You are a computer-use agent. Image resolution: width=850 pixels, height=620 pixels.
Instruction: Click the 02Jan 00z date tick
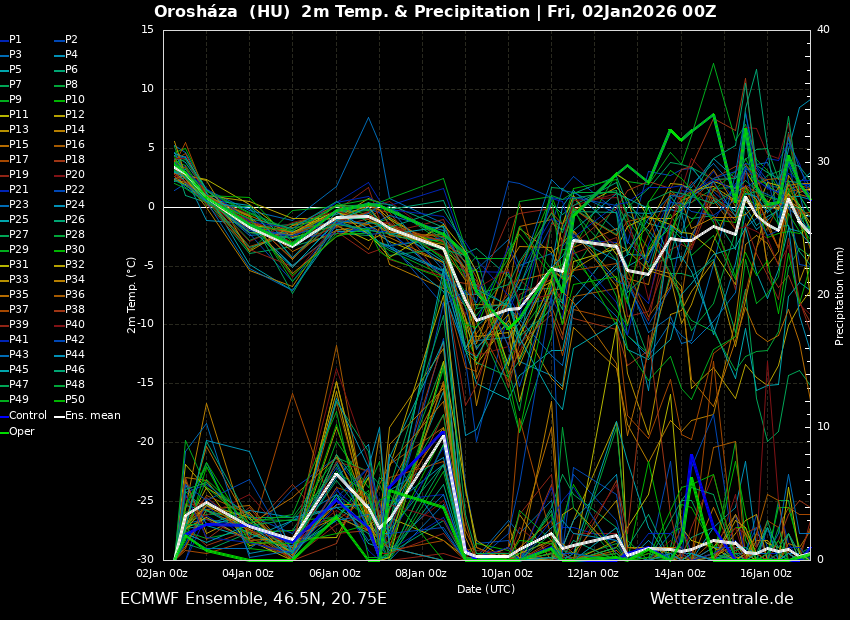162,573
